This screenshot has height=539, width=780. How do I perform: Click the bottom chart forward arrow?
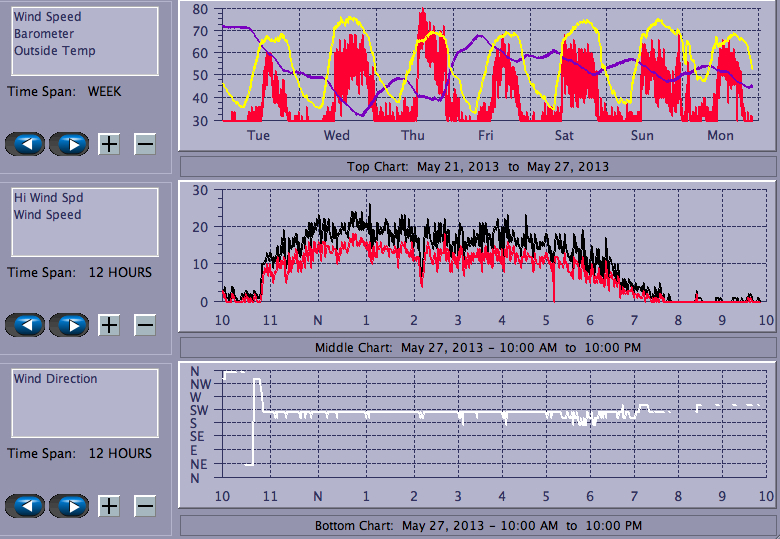[69, 506]
